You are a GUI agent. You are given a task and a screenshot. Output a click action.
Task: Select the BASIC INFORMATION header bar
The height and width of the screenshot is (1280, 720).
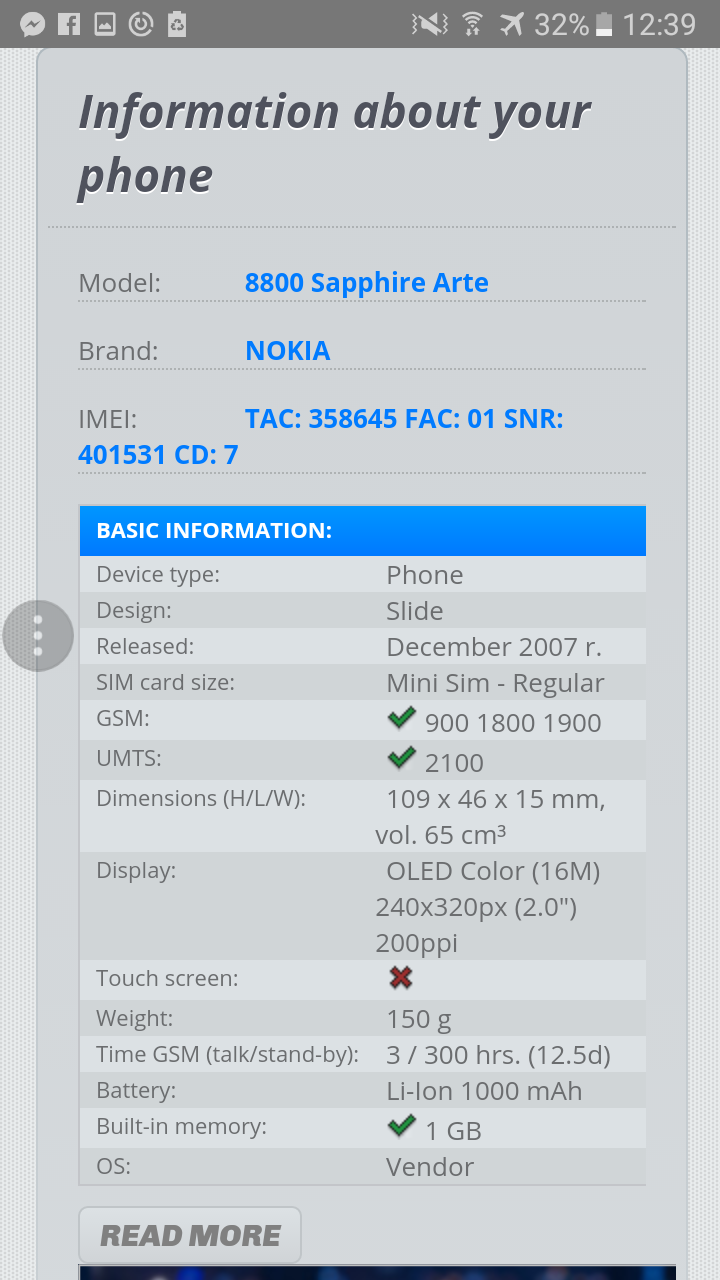click(363, 530)
